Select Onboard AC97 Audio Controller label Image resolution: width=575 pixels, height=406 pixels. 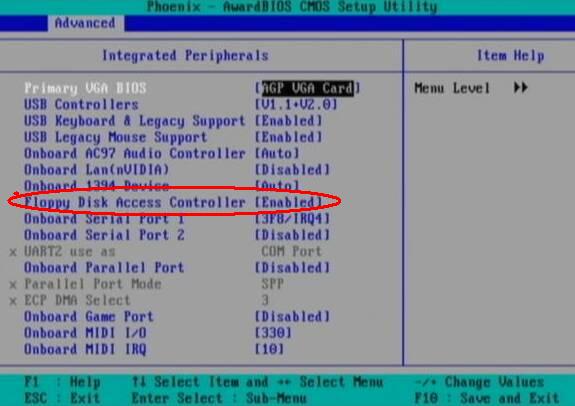[135, 153]
